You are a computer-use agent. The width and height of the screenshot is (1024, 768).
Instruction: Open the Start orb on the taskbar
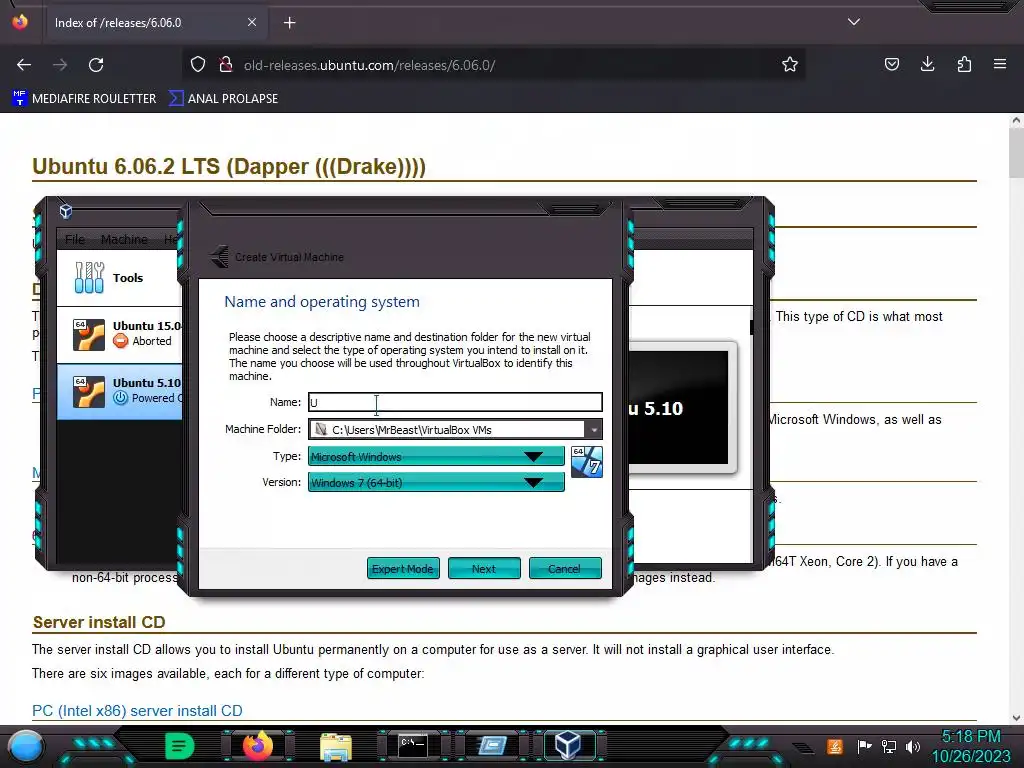pyautogui.click(x=26, y=746)
